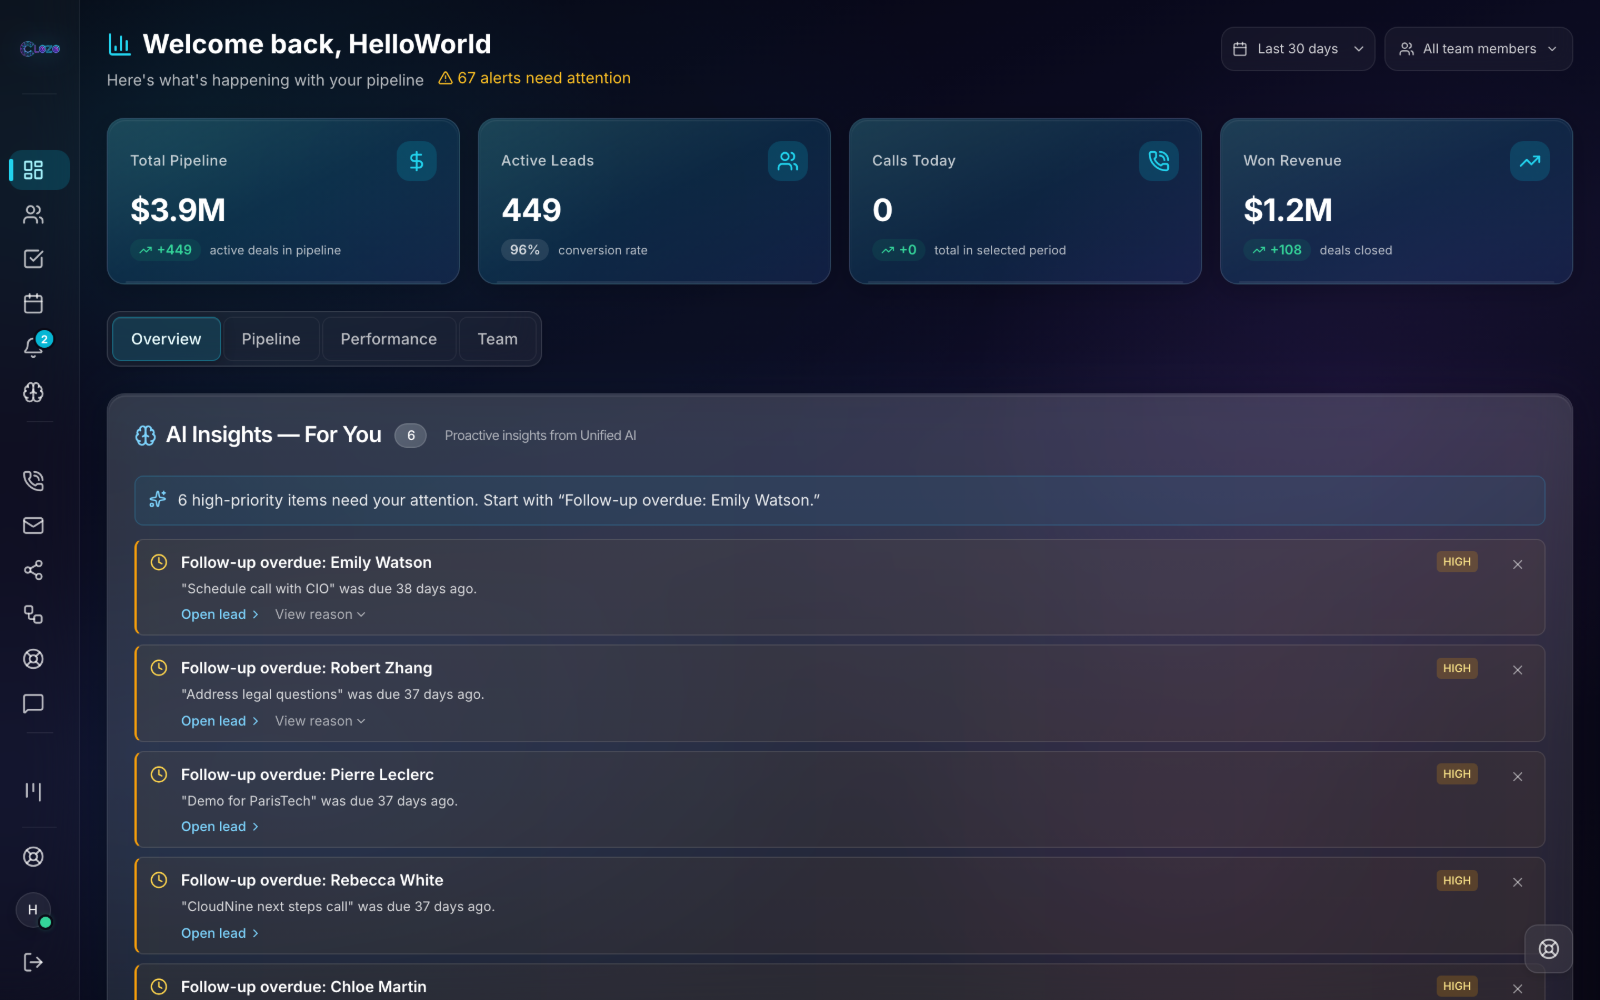Dismiss the Robert Zhang follow-up insight
Screen dimensions: 1600x1000
click(1518, 670)
